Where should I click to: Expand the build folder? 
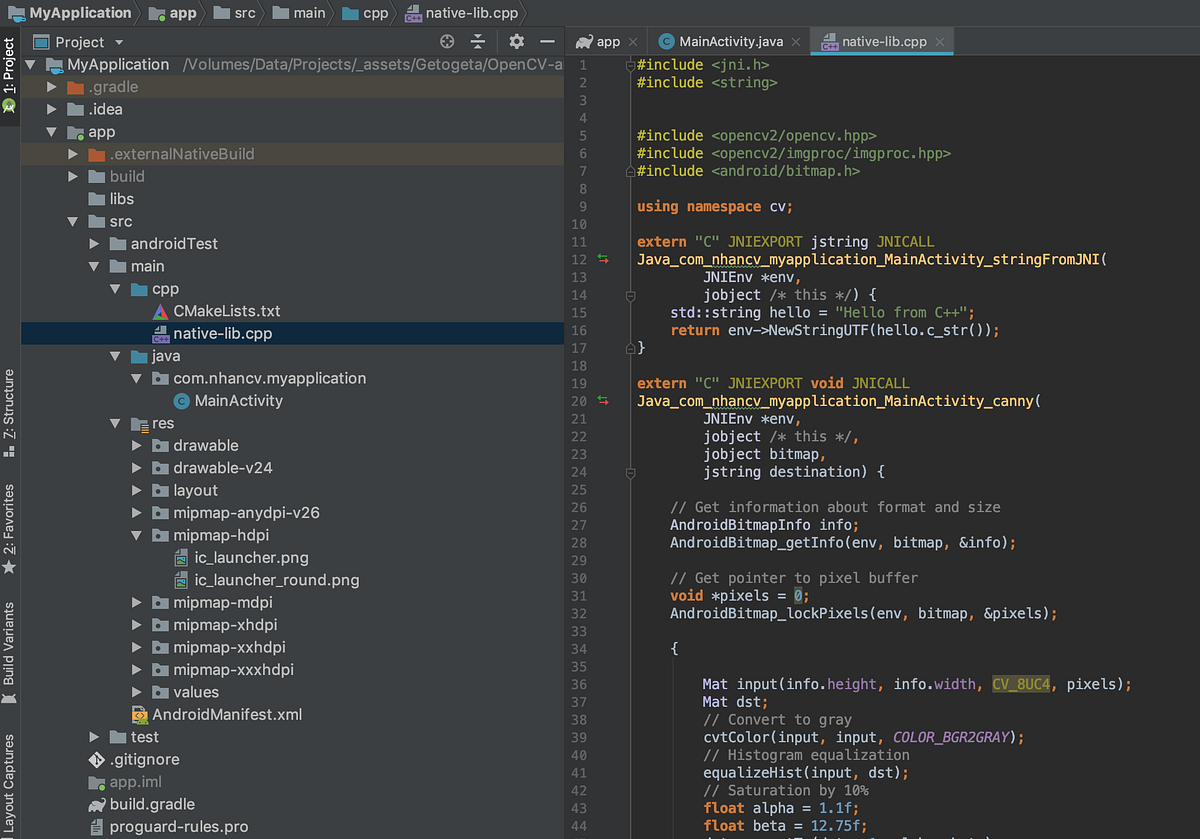click(71, 176)
